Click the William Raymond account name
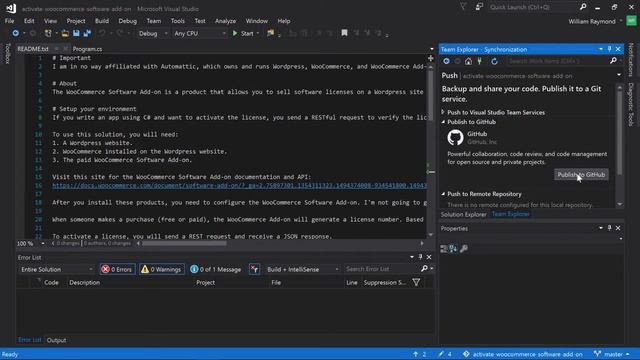Screen dimensions: 640x360 pyautogui.click(x=592, y=21)
